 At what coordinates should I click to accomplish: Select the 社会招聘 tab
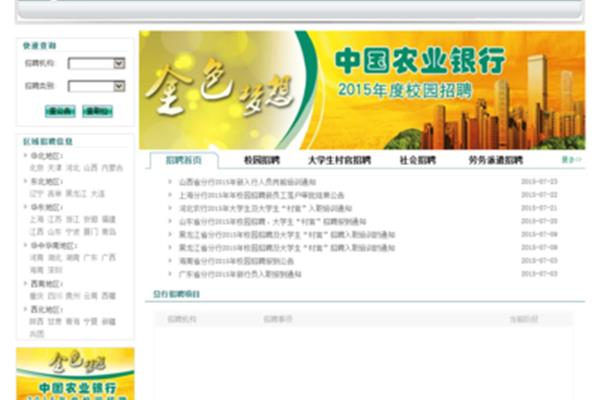418,160
